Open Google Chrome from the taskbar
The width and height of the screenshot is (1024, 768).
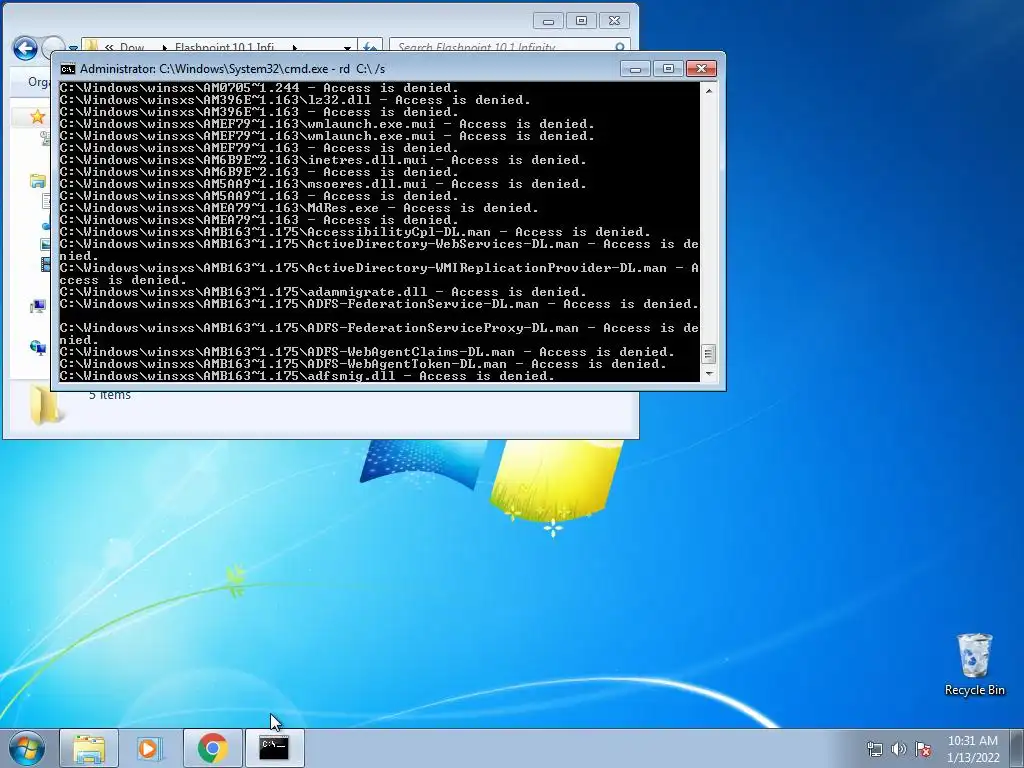coord(212,748)
